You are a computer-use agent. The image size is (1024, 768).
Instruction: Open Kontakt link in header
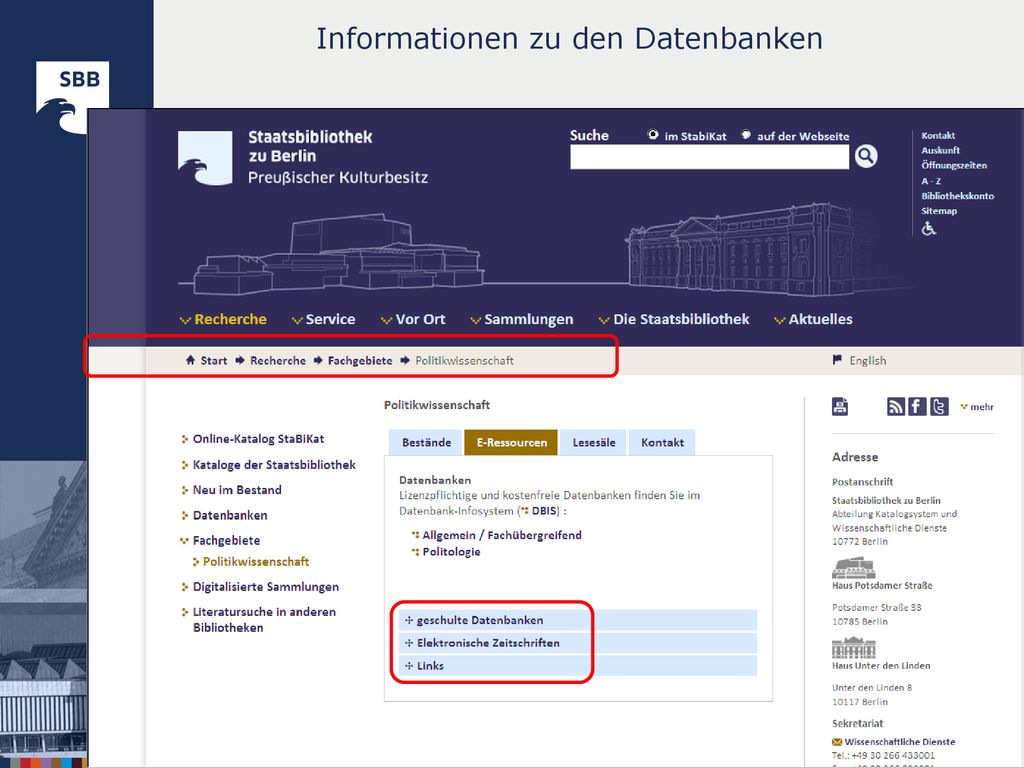[x=938, y=136]
